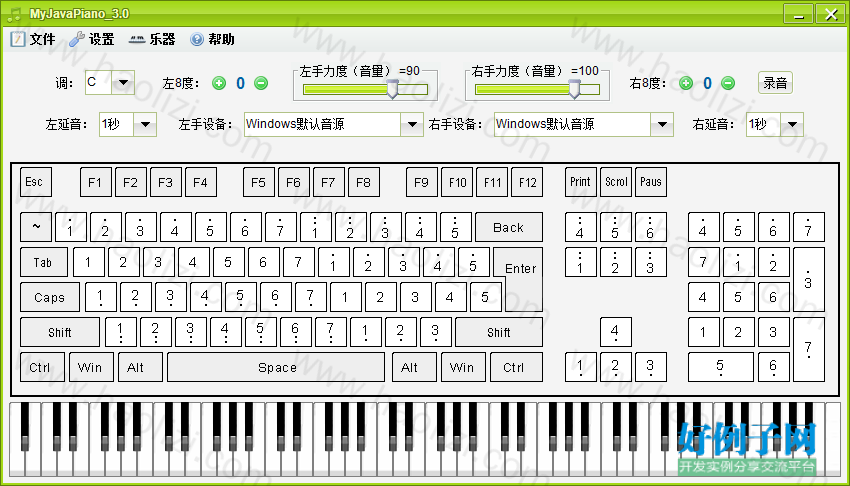Click the right Alt key
This screenshot has width=850, height=486.
[x=414, y=367]
